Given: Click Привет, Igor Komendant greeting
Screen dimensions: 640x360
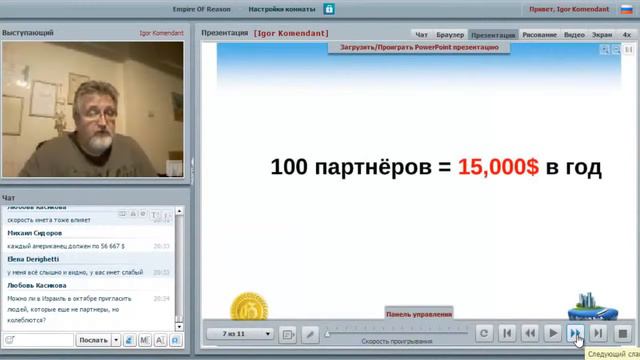Looking at the screenshot, I should point(569,9).
